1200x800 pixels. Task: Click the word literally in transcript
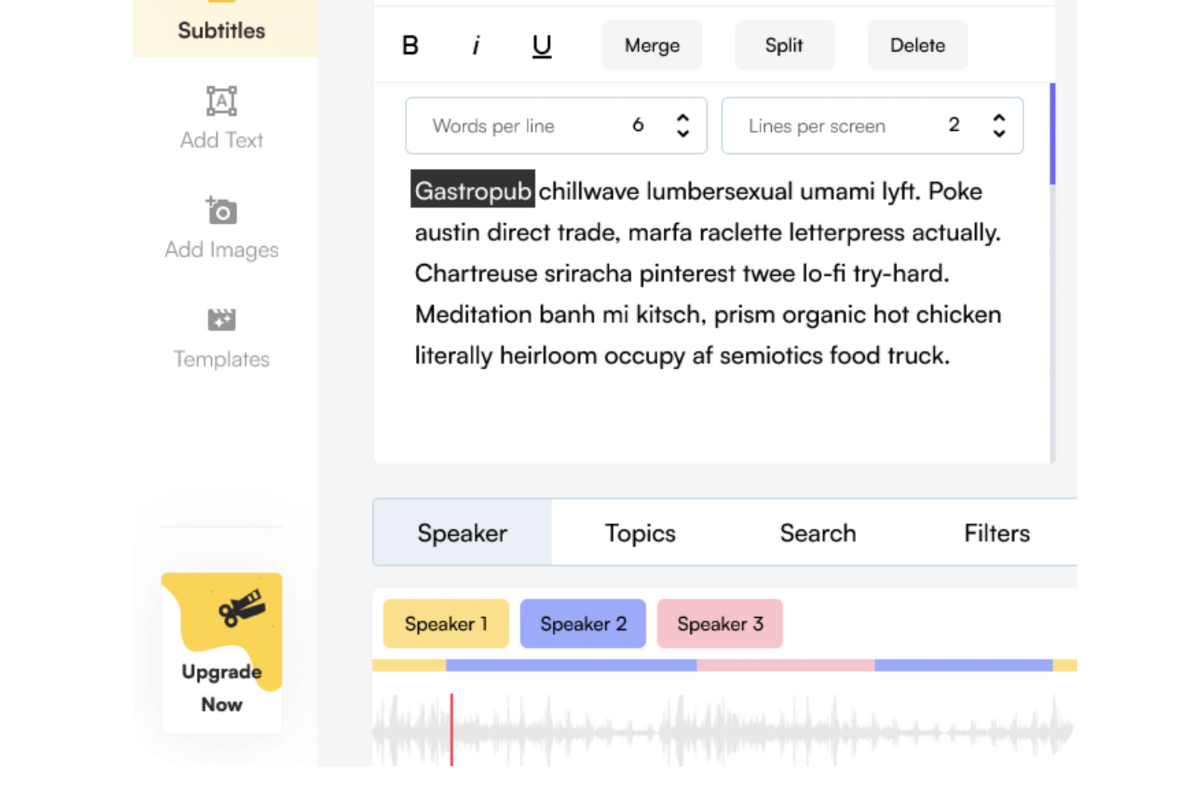pyautogui.click(x=454, y=356)
